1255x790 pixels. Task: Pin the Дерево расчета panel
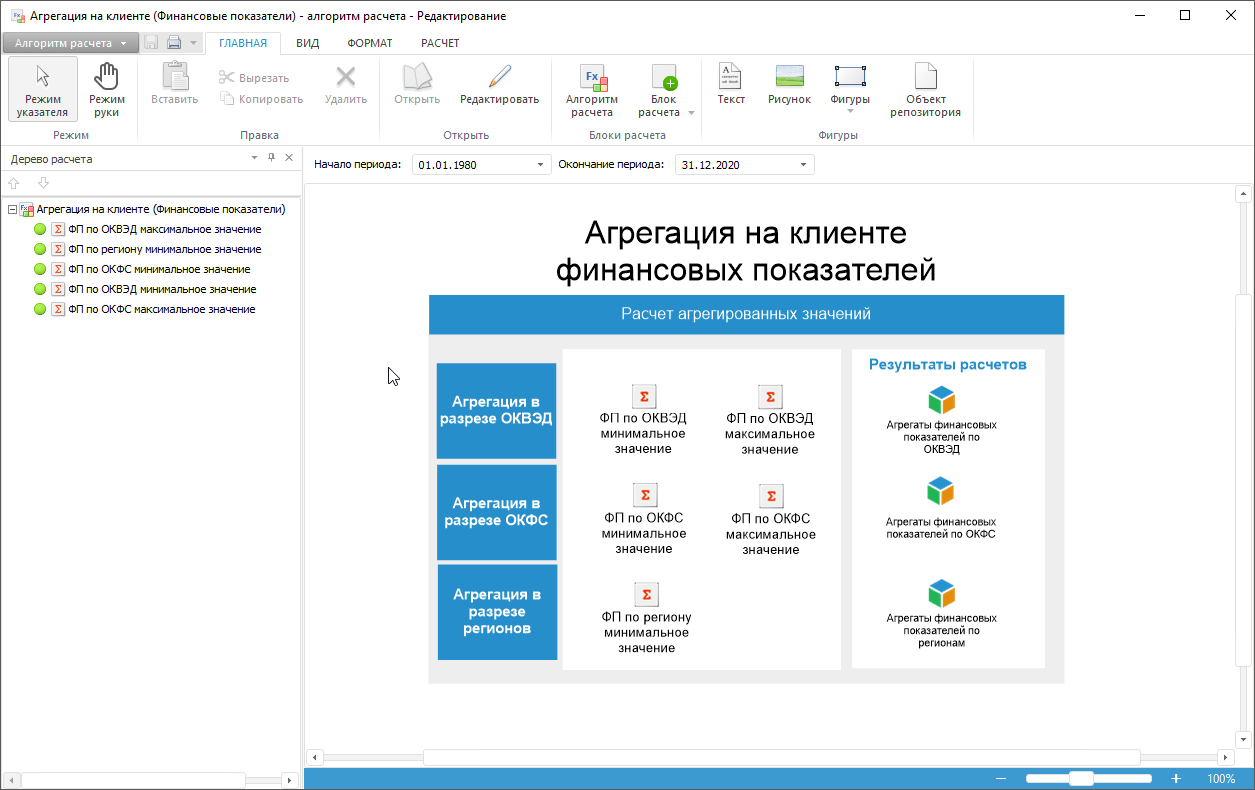point(271,158)
